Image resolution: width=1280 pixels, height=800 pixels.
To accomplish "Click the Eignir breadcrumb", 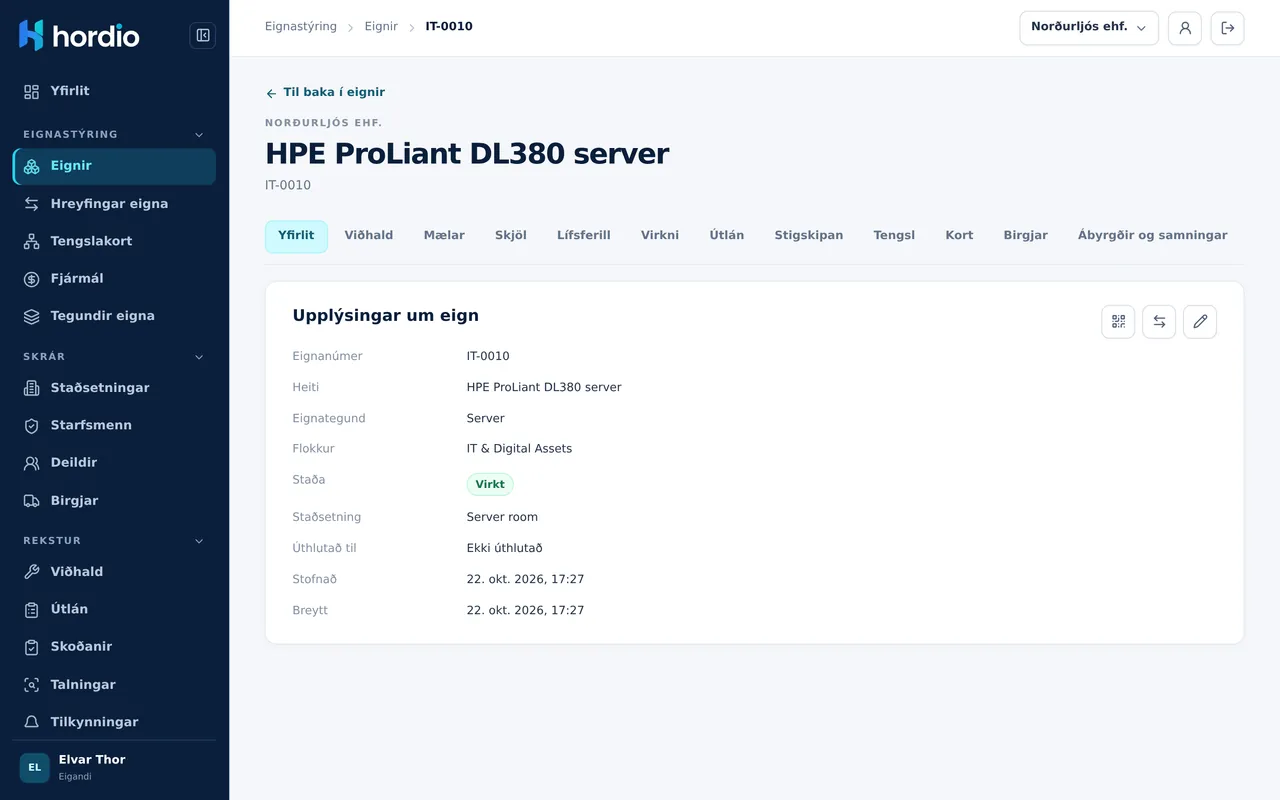I will 381,27.
